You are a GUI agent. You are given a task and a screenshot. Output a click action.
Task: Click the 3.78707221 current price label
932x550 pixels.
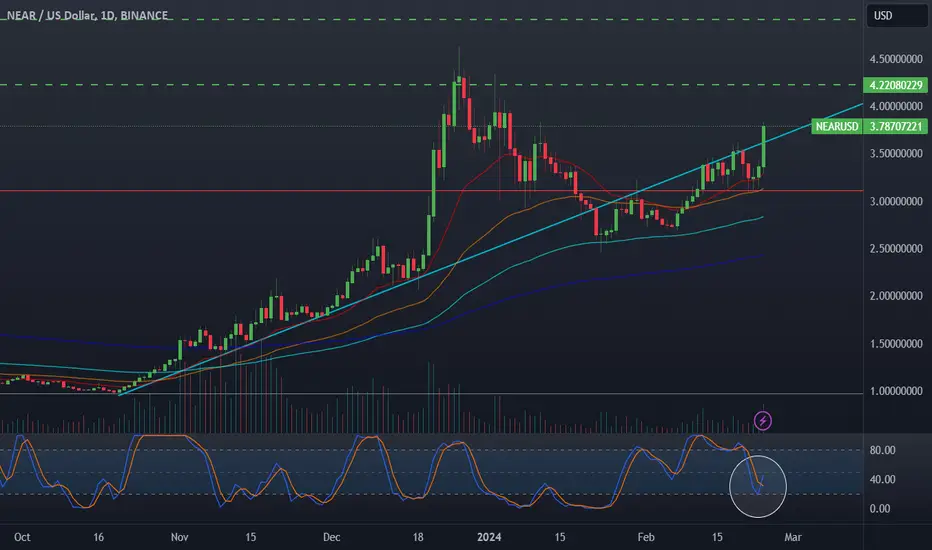[x=895, y=126]
